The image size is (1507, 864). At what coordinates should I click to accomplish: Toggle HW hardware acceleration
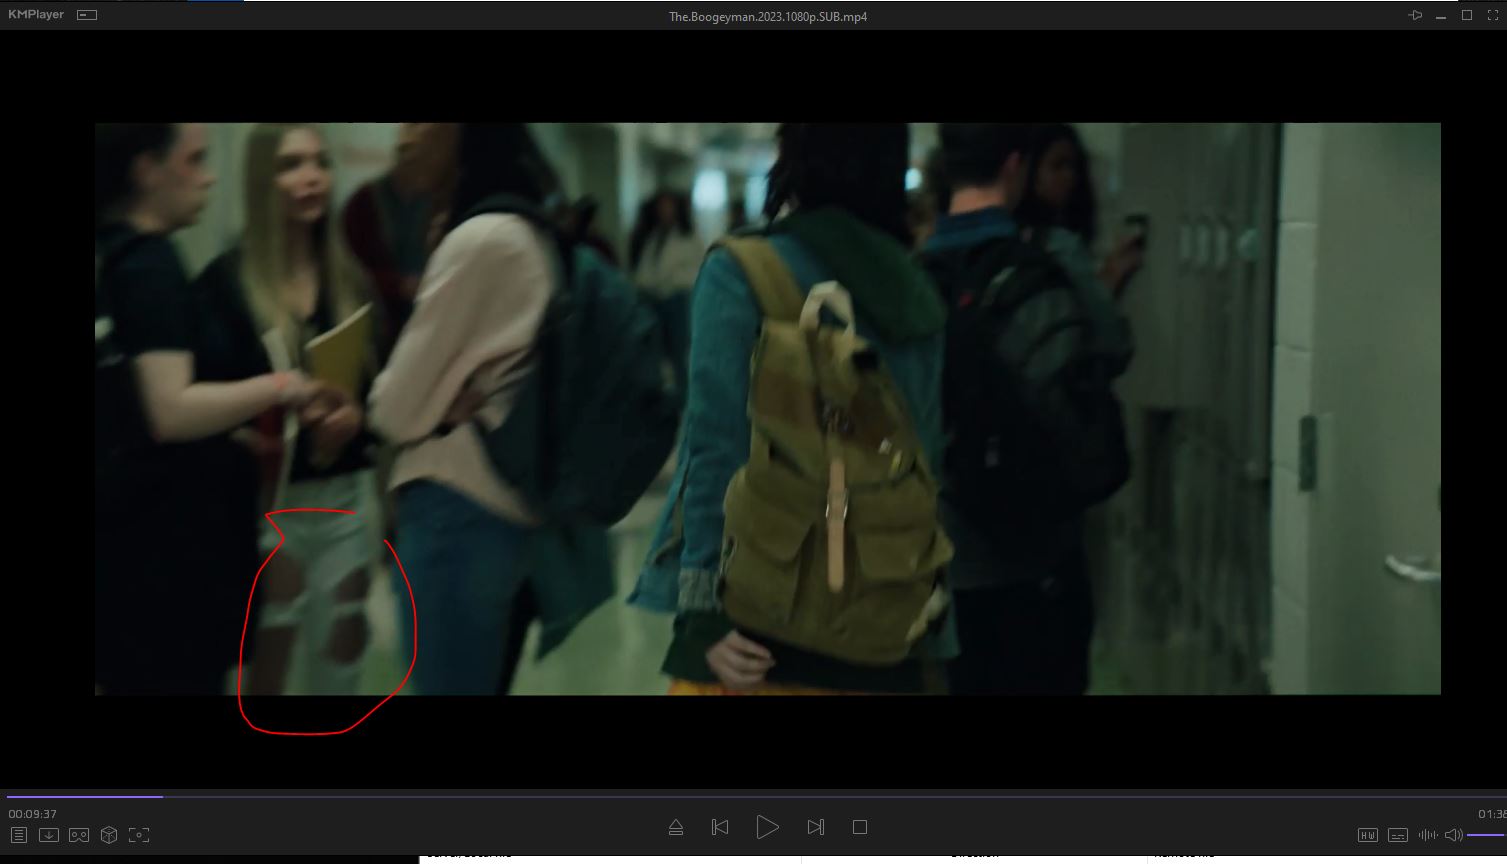pos(1367,835)
